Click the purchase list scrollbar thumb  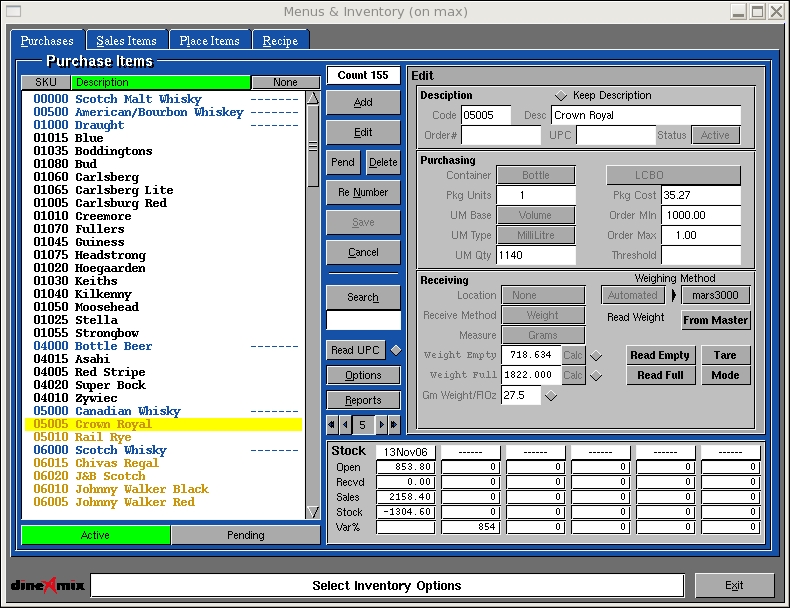coord(313,146)
